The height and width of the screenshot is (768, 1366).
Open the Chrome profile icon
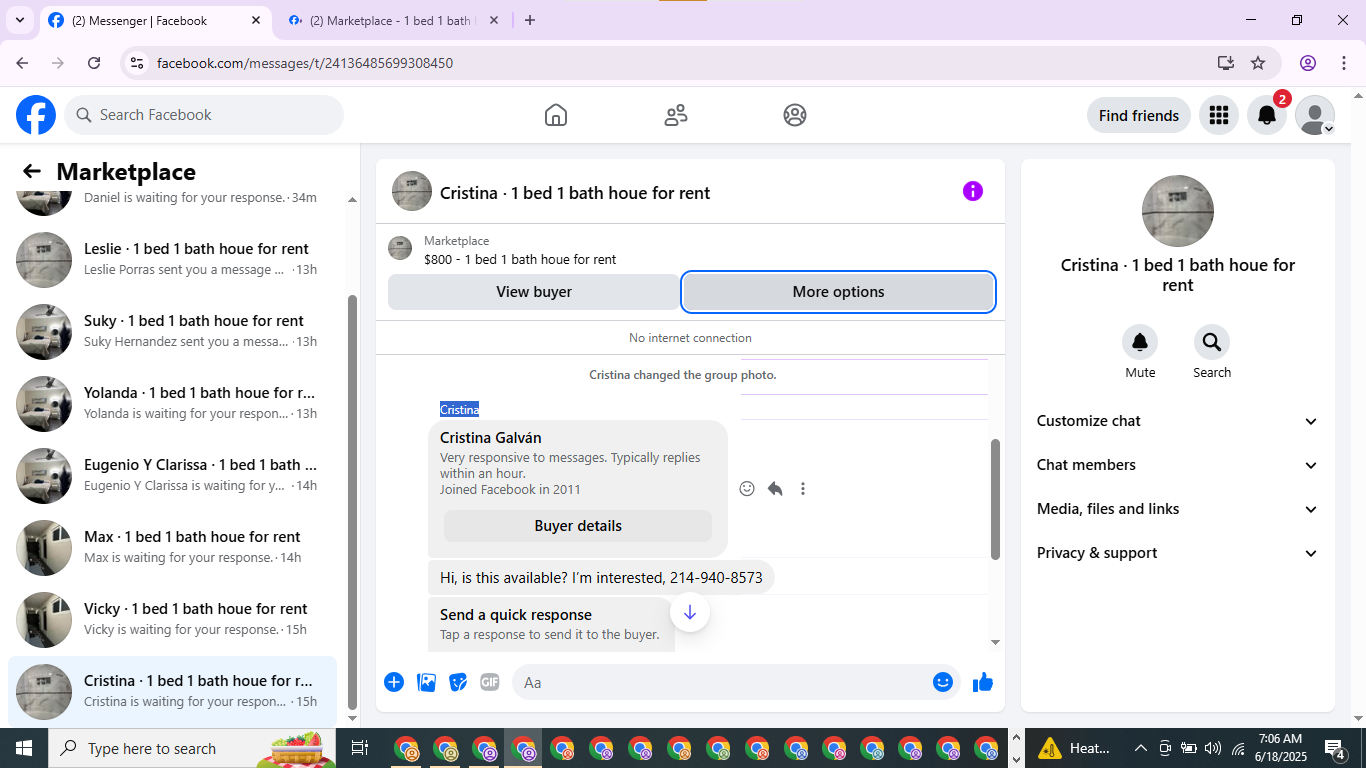pyautogui.click(x=1308, y=63)
